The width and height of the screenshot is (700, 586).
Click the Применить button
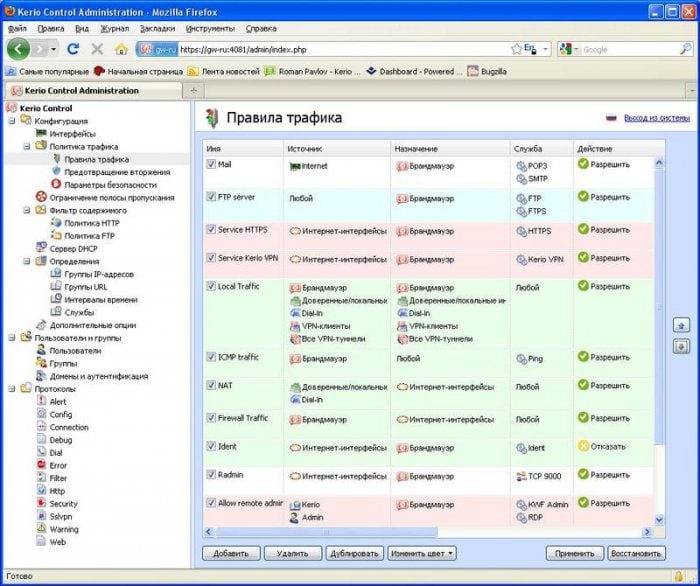(575, 553)
